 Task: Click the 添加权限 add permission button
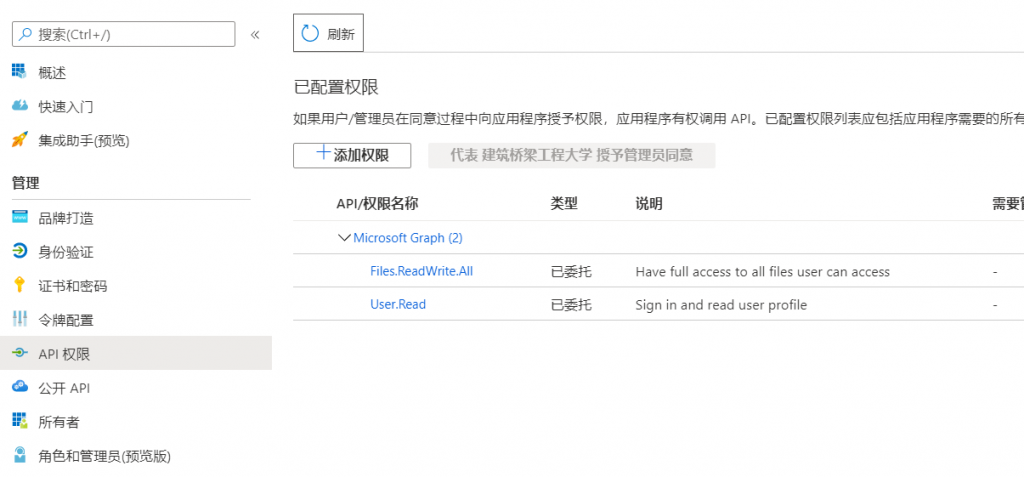click(352, 155)
